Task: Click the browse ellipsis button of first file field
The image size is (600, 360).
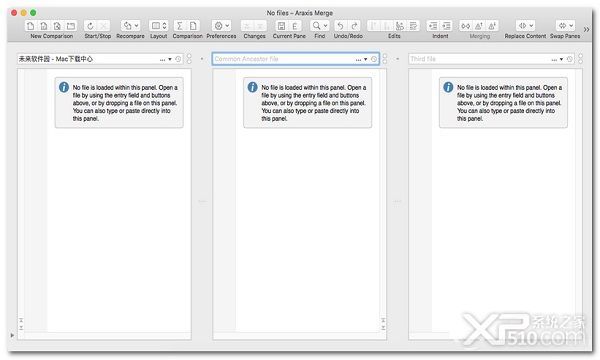Action: (x=162, y=60)
